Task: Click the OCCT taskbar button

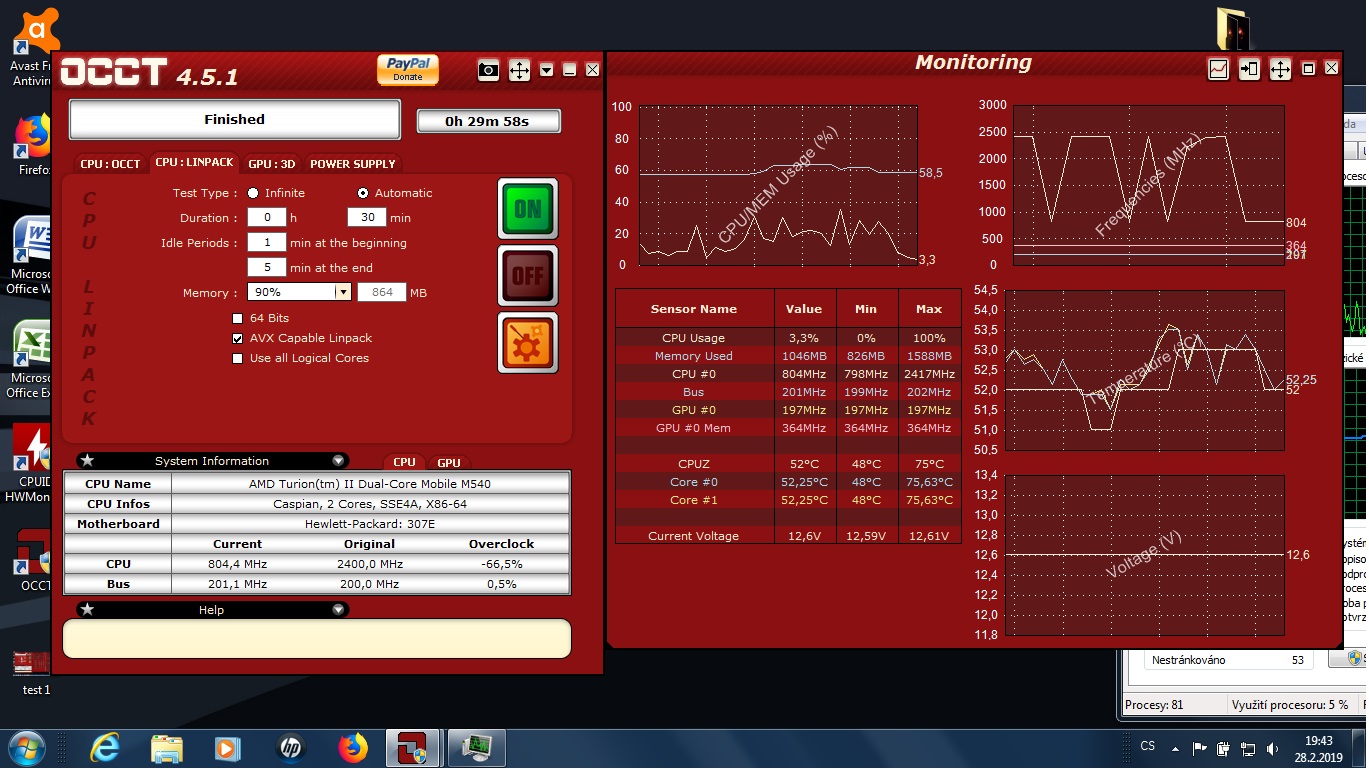Action: pyautogui.click(x=414, y=748)
